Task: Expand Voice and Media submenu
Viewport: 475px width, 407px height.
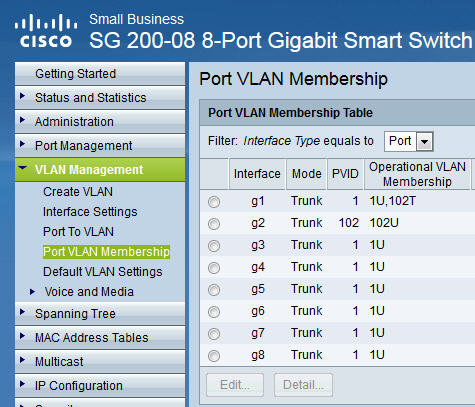Action: tap(89, 292)
